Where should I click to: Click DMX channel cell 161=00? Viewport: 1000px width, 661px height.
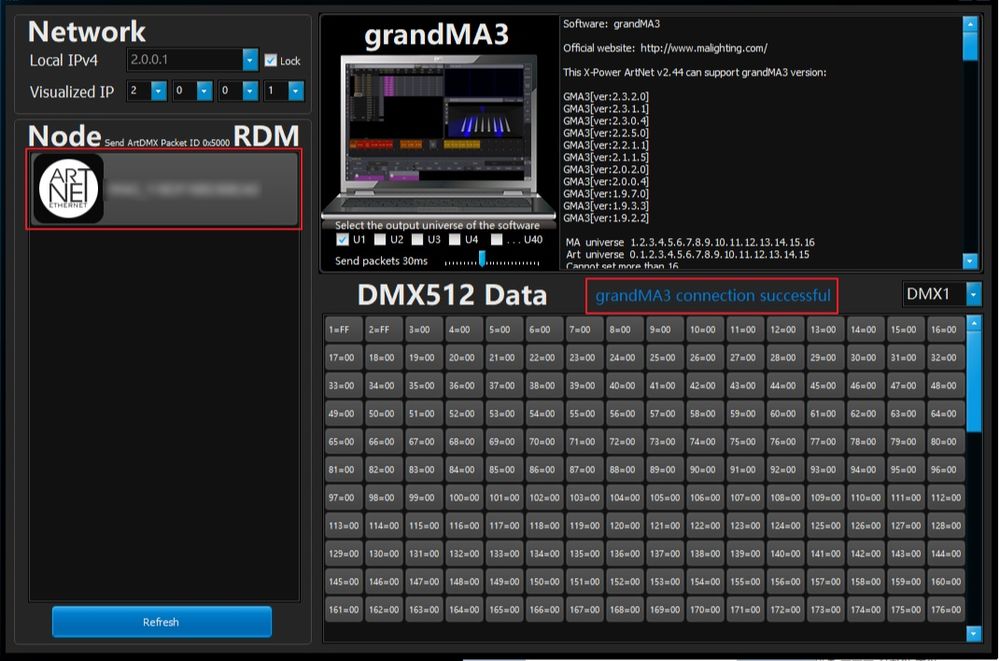click(344, 610)
